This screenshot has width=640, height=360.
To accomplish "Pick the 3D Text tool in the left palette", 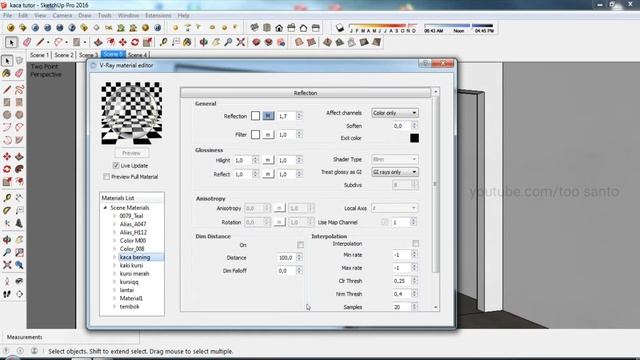I will coord(19,223).
